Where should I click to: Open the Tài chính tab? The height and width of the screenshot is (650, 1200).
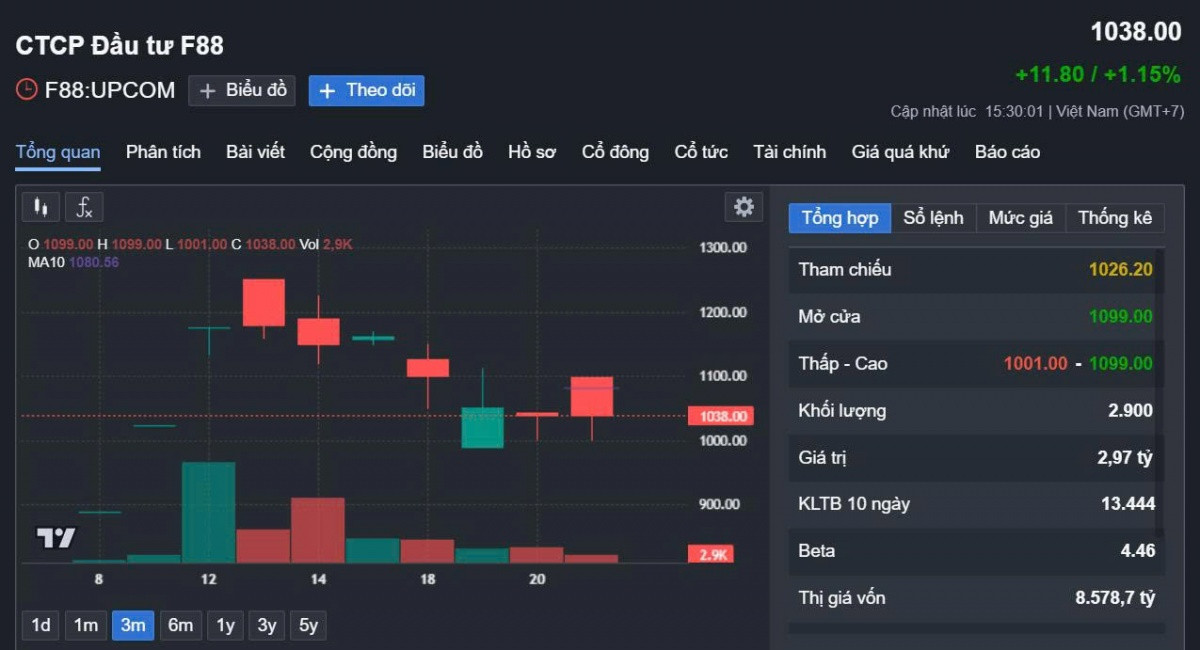point(789,152)
